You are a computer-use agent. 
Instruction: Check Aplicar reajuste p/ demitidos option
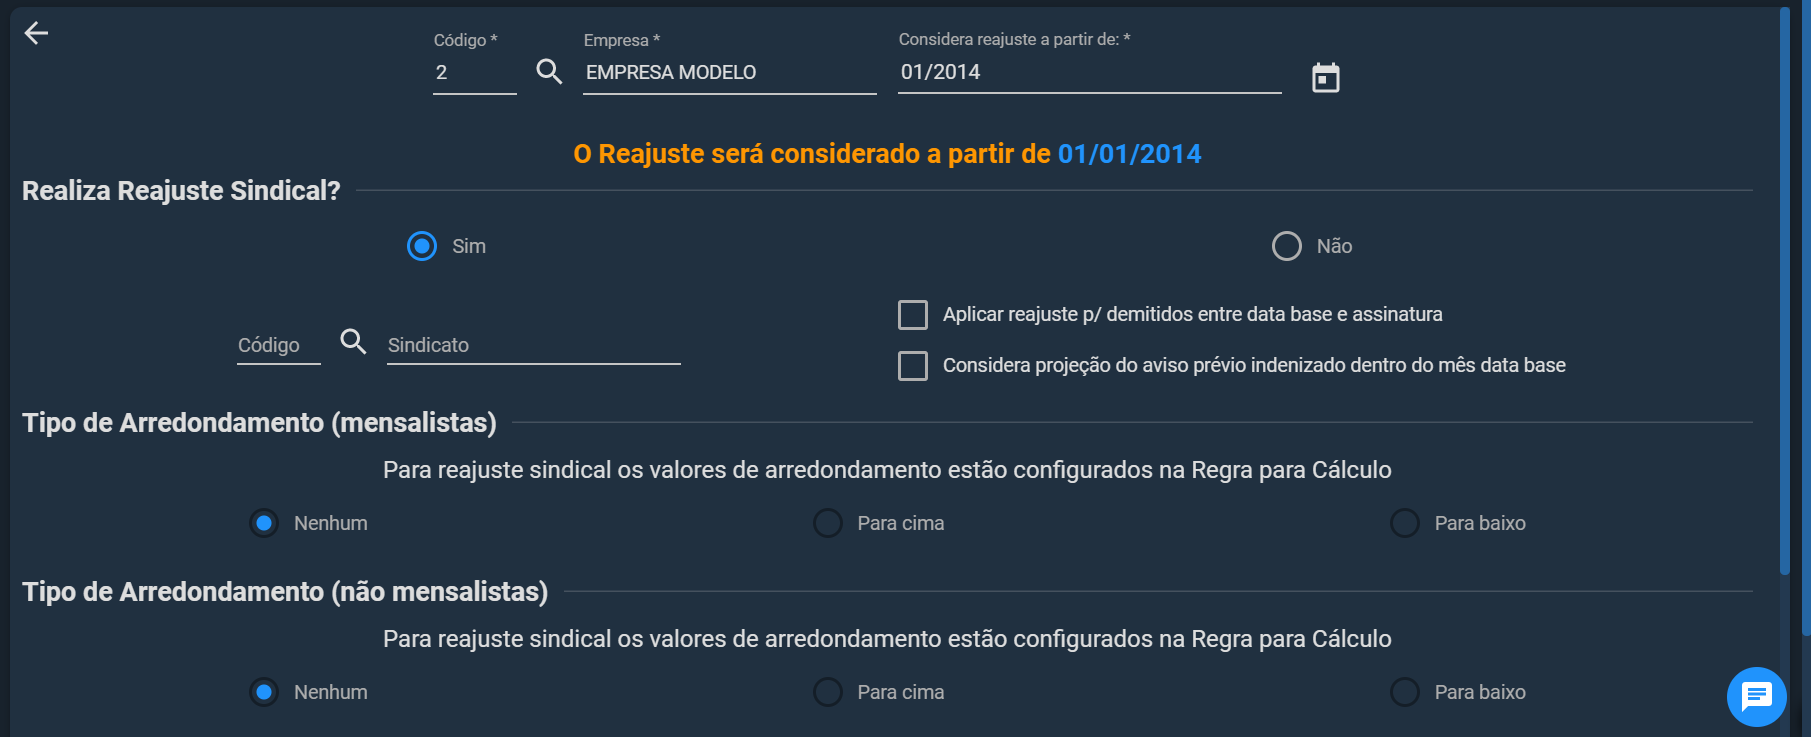coord(913,315)
